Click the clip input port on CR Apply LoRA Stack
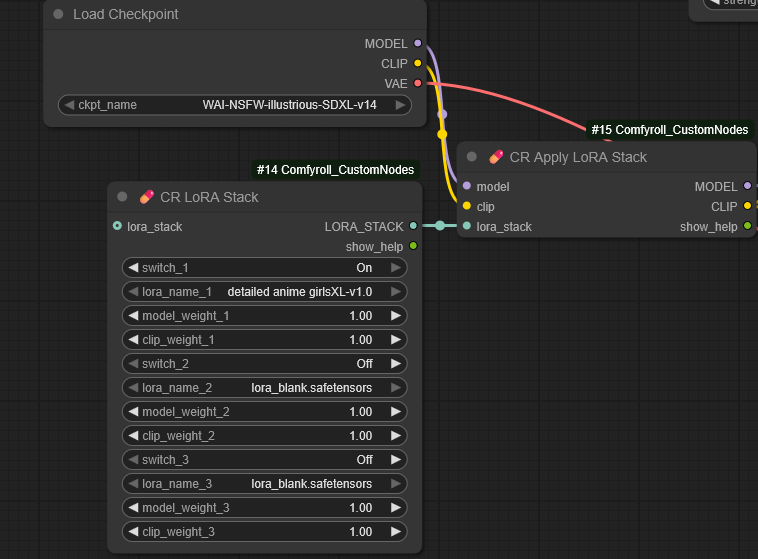758x559 pixels. (x=466, y=207)
